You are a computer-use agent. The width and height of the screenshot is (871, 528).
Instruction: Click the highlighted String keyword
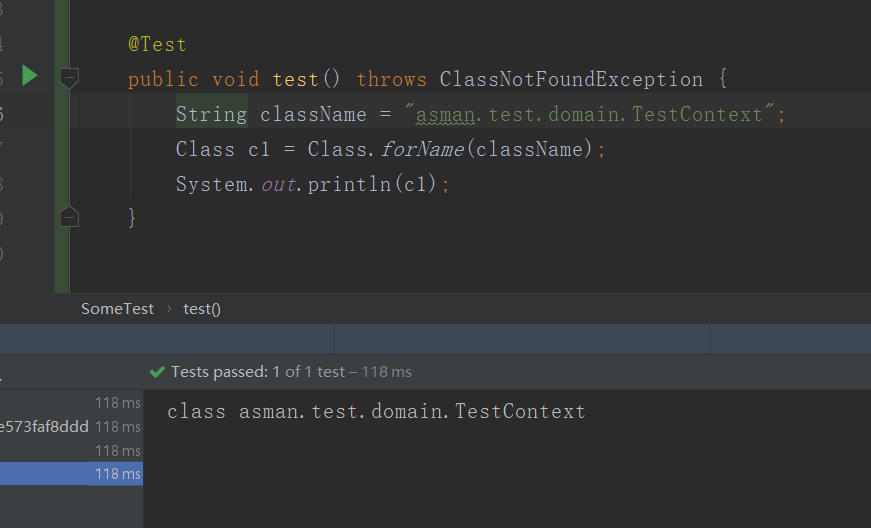[211, 114]
